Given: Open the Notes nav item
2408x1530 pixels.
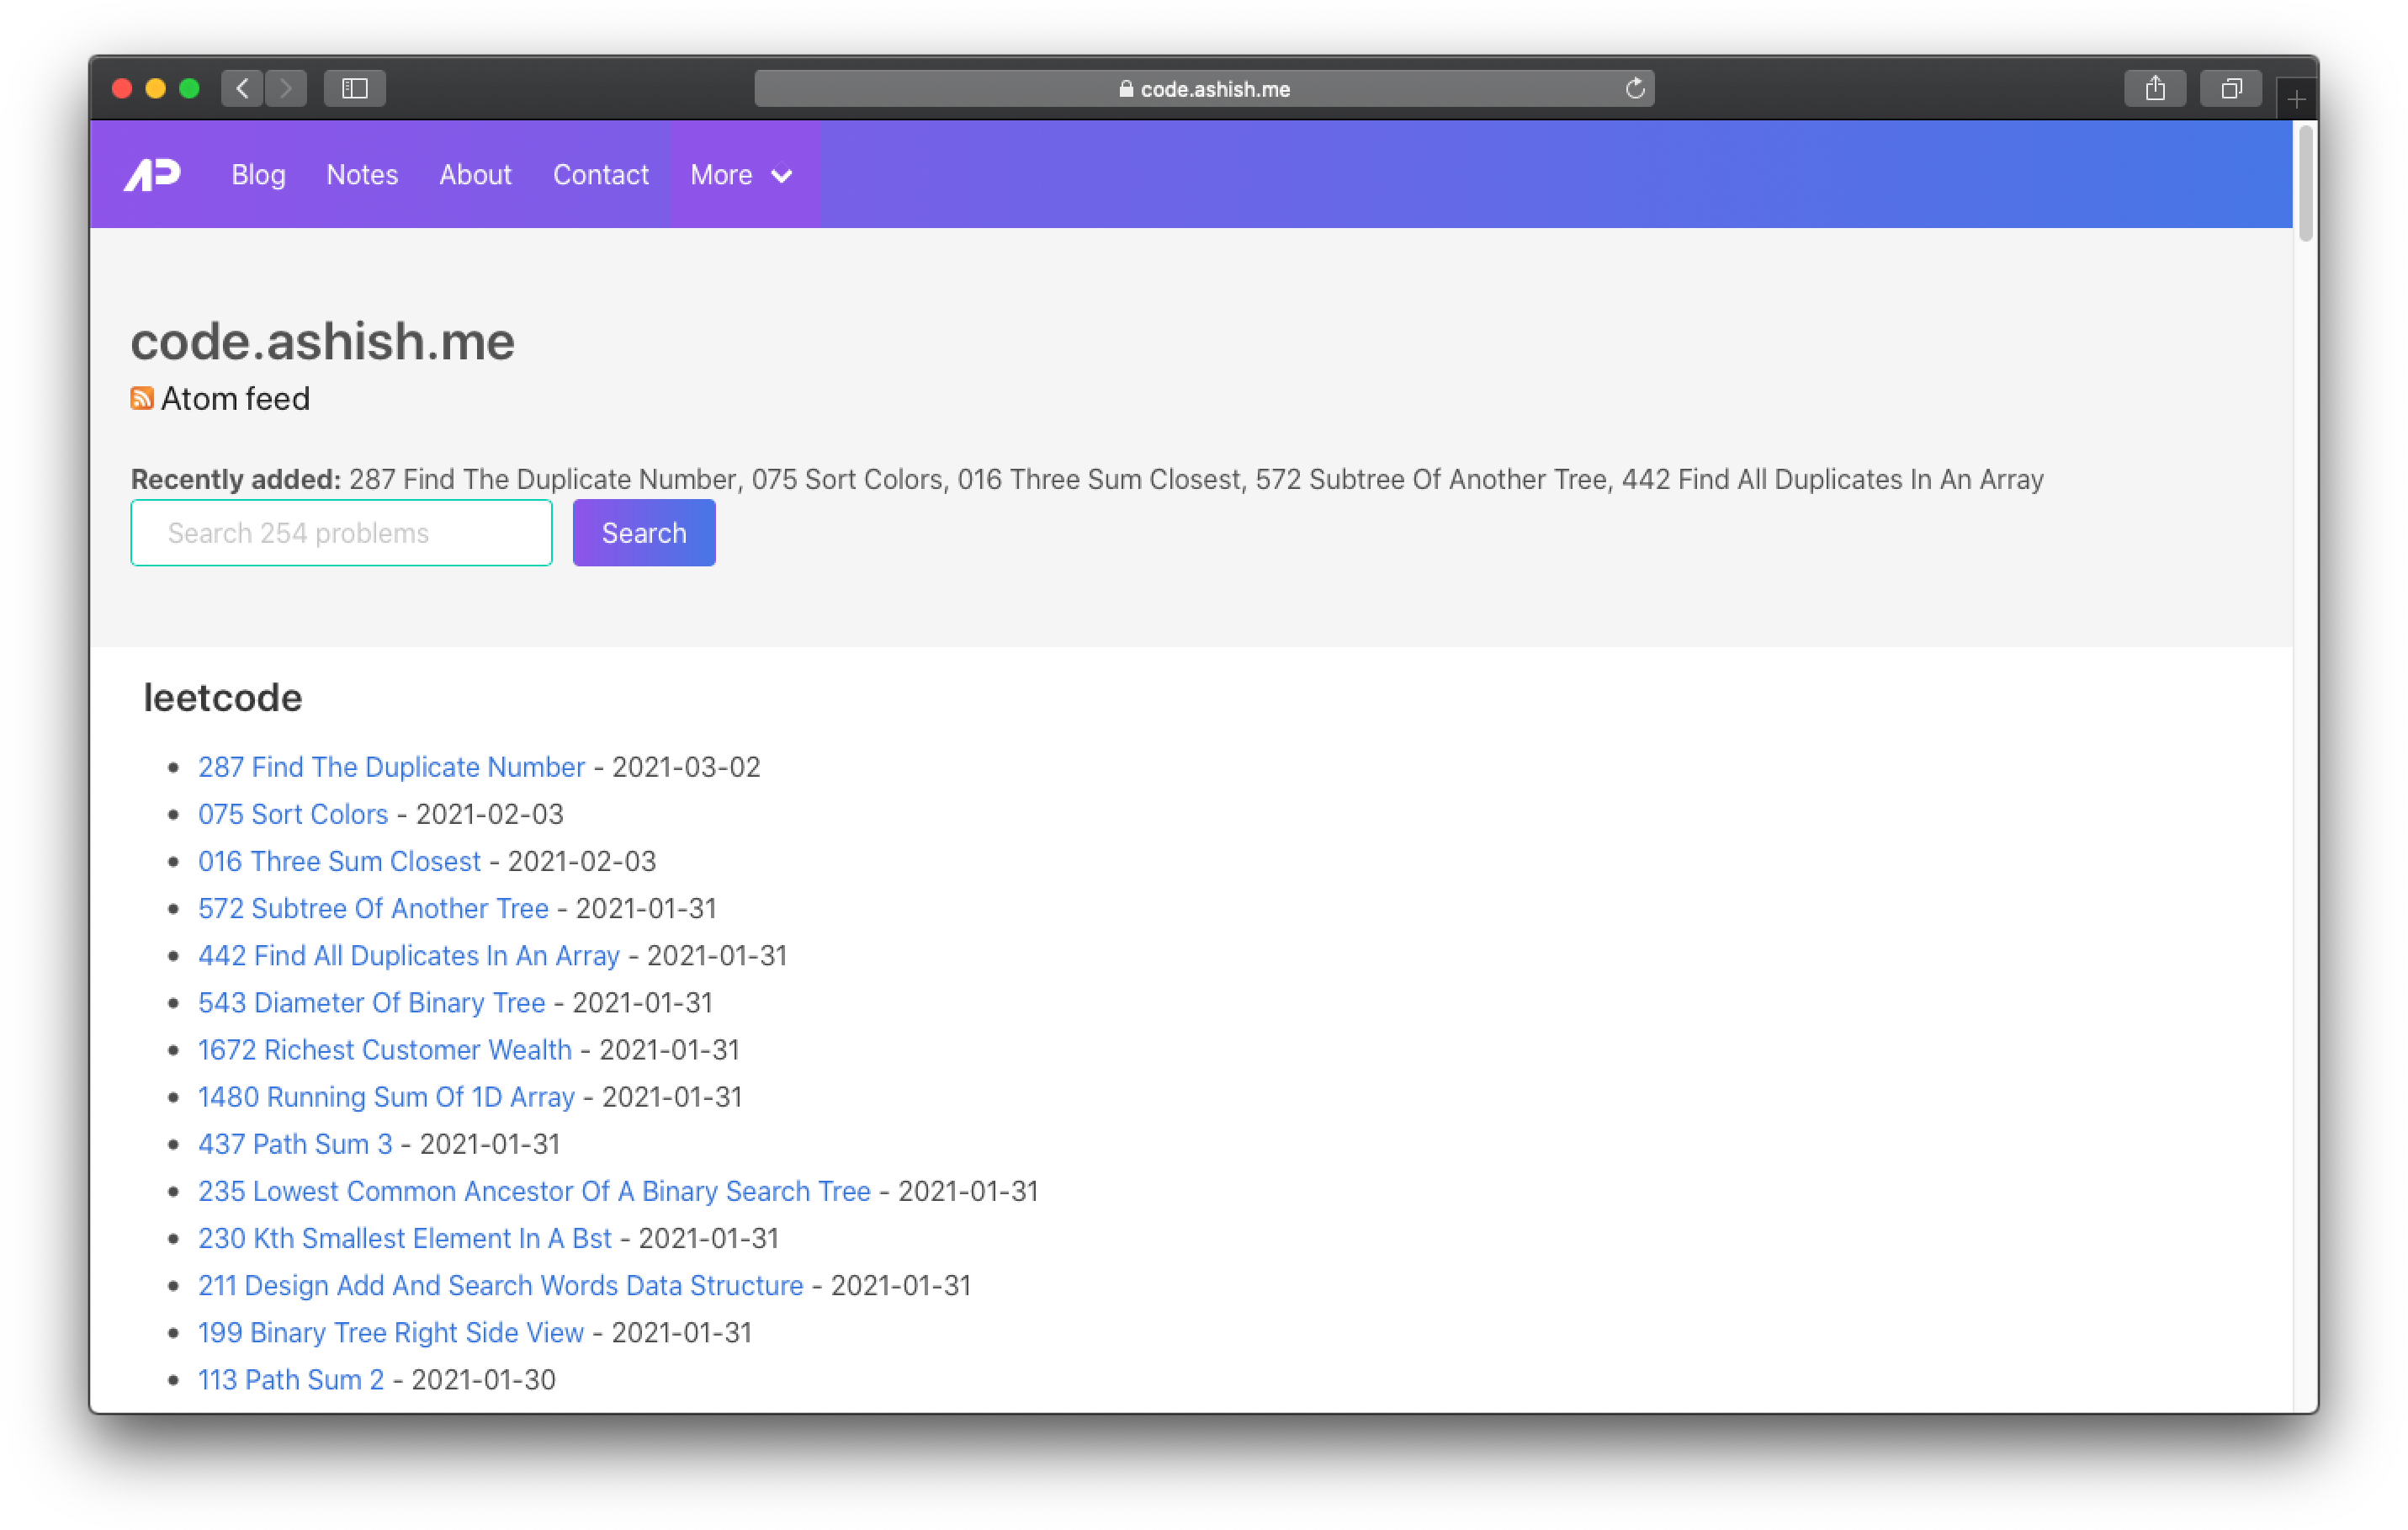Looking at the screenshot, I should (362, 175).
